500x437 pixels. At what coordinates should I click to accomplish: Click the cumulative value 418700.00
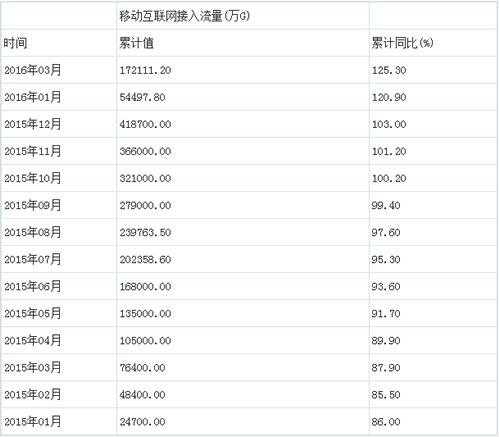click(x=145, y=124)
